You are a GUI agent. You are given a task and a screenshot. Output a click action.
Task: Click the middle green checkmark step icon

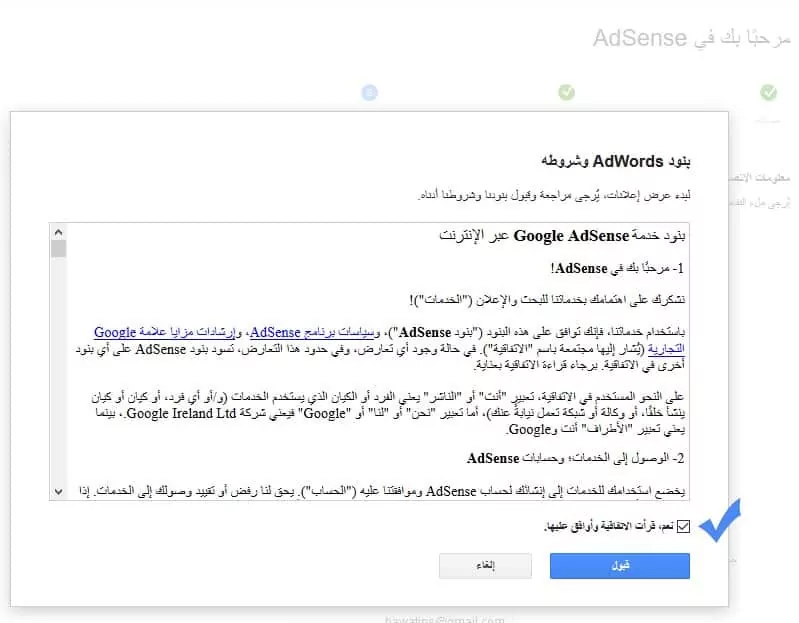(567, 92)
